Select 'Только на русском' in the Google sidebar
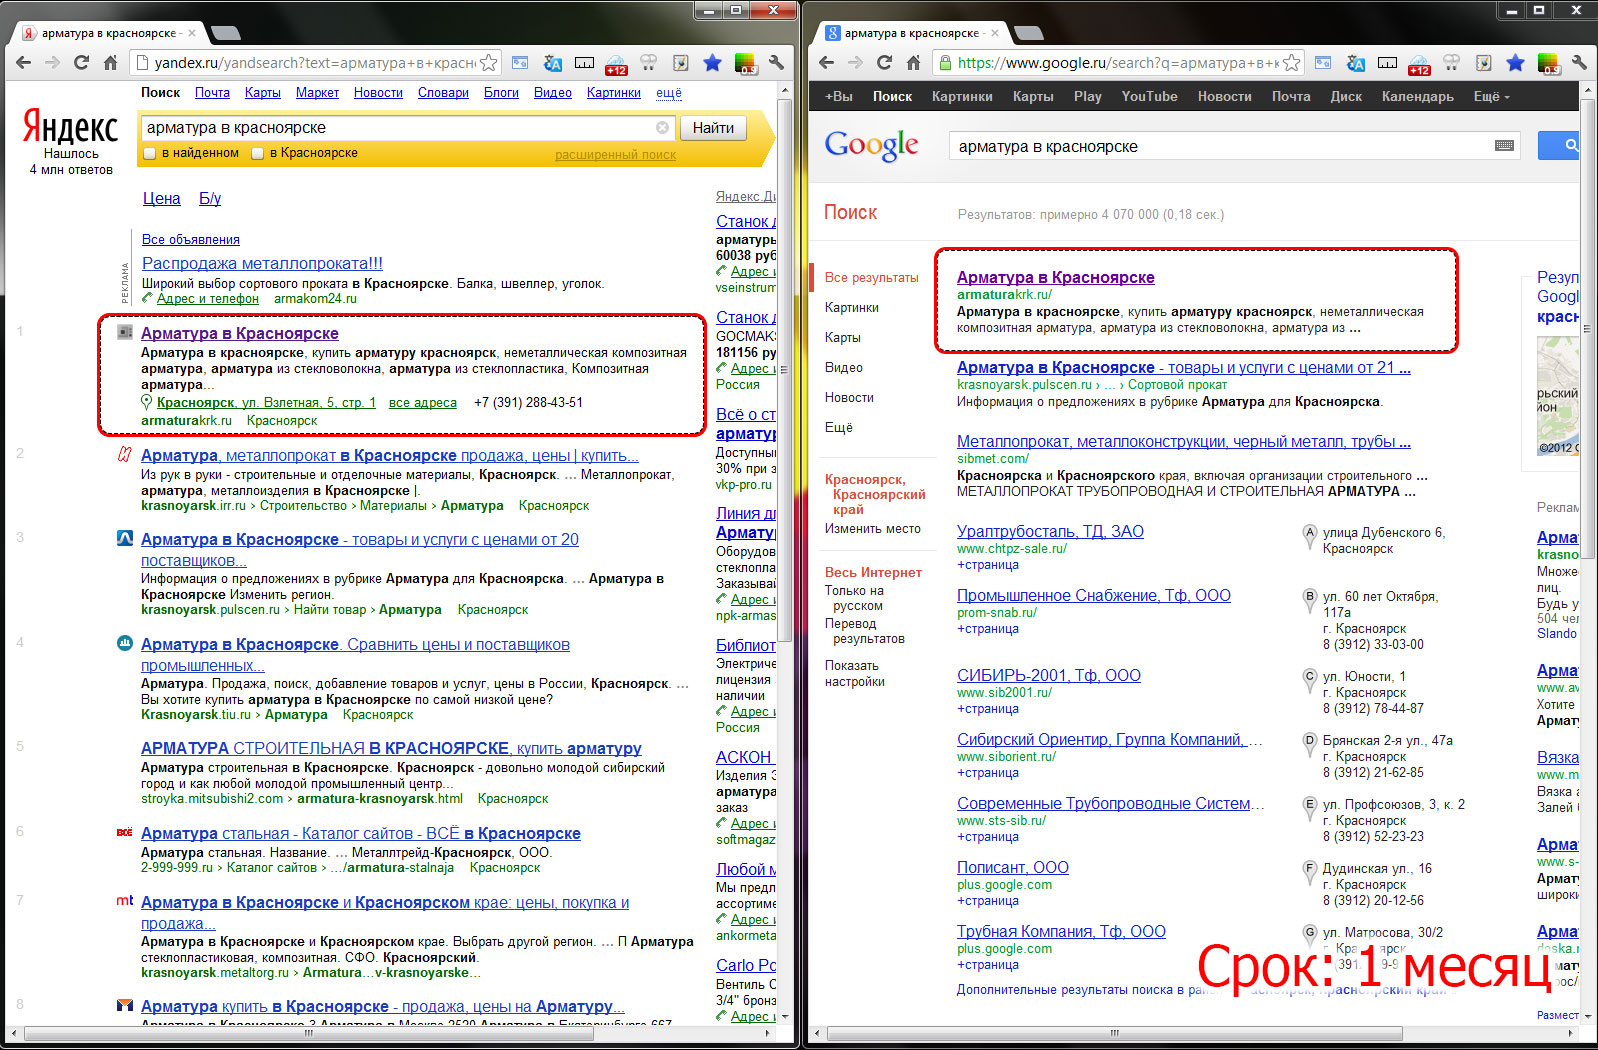This screenshot has width=1598, height=1050. point(854,598)
